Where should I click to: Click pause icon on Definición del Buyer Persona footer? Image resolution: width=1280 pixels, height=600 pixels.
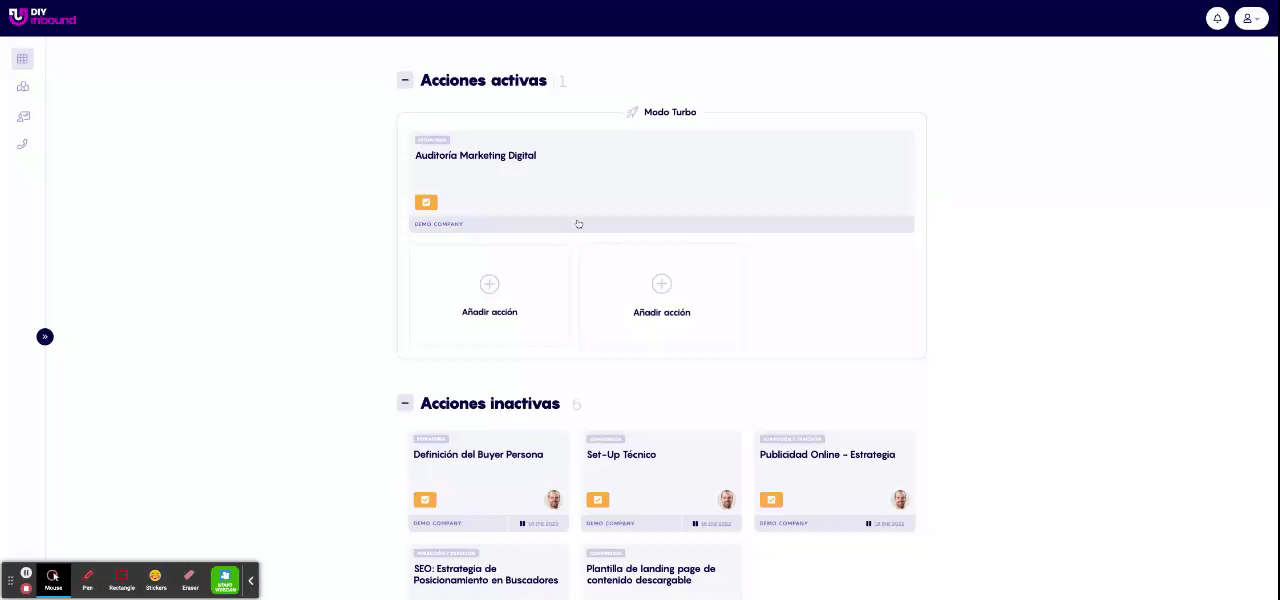tap(522, 524)
